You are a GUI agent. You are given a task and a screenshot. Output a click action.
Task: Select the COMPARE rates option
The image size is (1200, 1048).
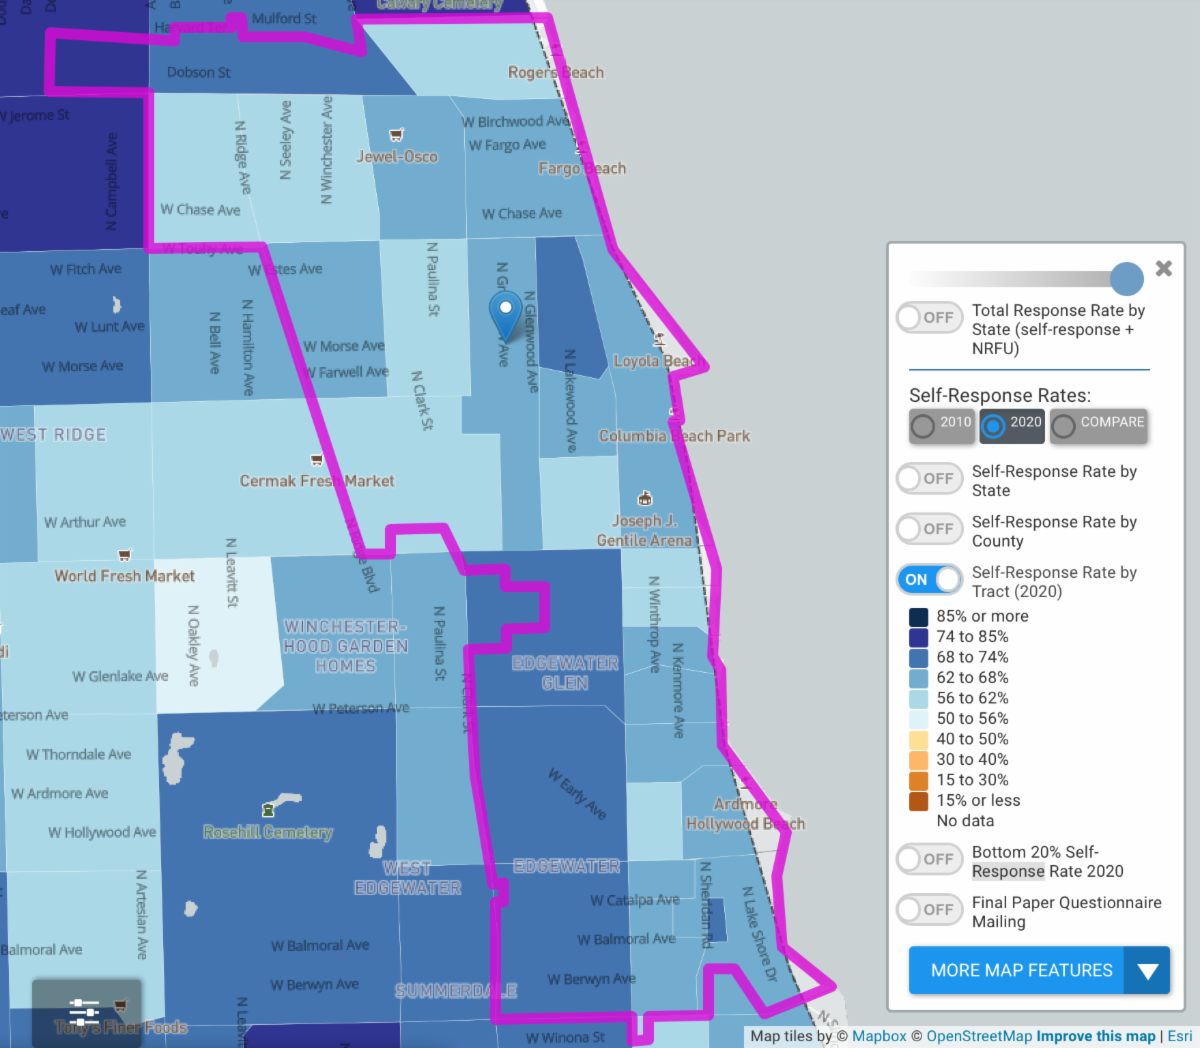click(x=1098, y=425)
